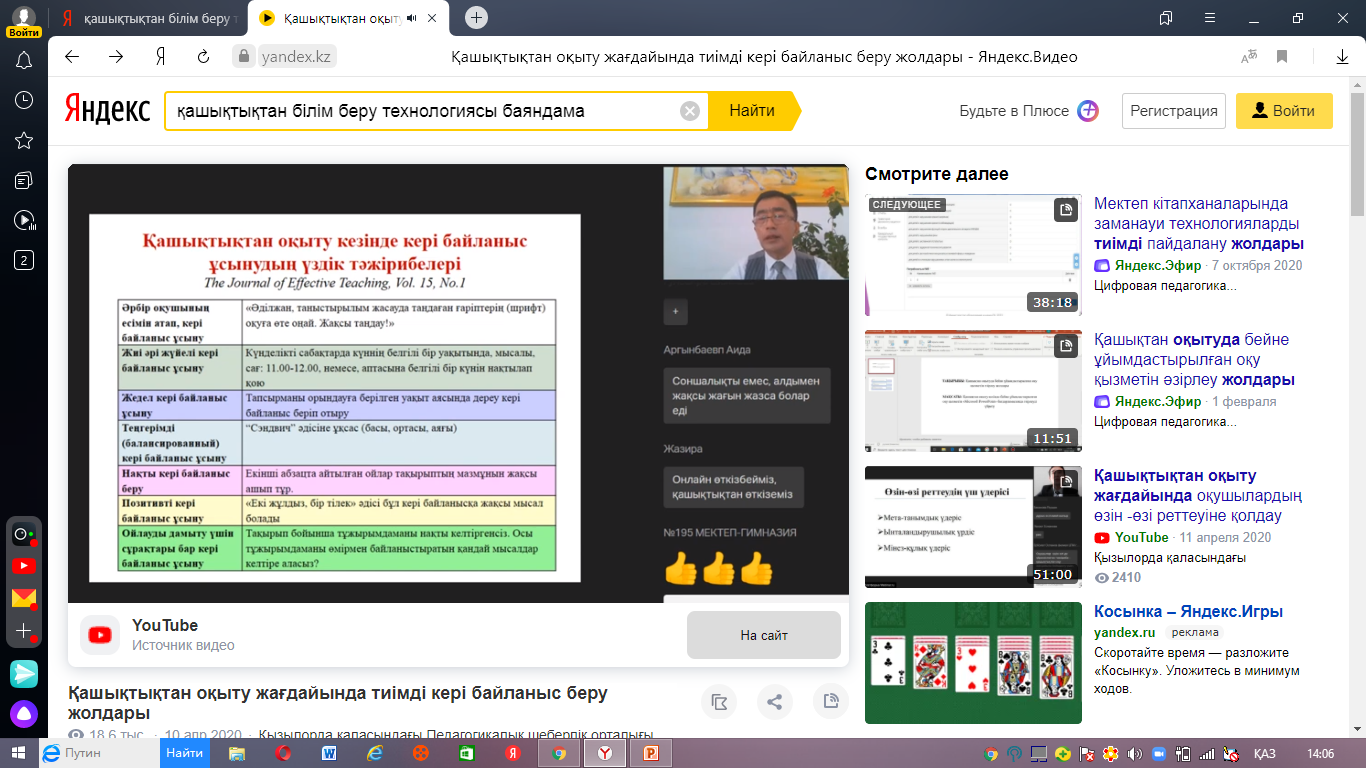The height and width of the screenshot is (768, 1366).
Task: Open browsing history clock icon
Action: coord(24,100)
